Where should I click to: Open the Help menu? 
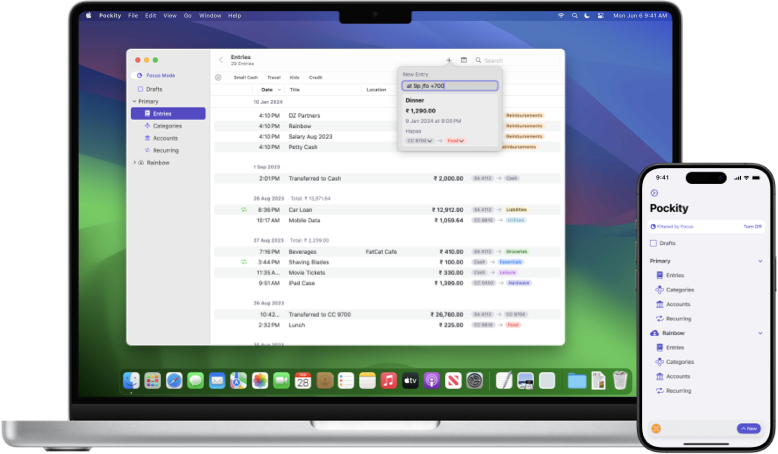tap(235, 16)
